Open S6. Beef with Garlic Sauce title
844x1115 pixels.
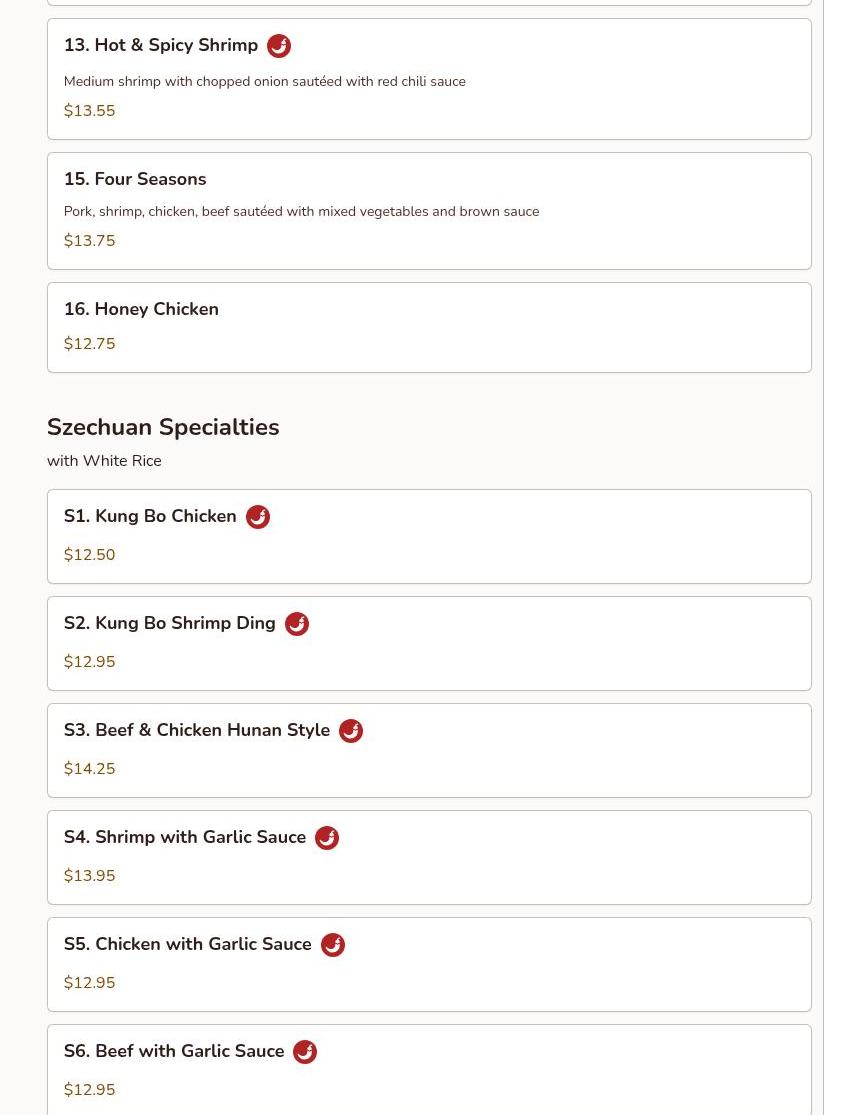pos(174,1051)
